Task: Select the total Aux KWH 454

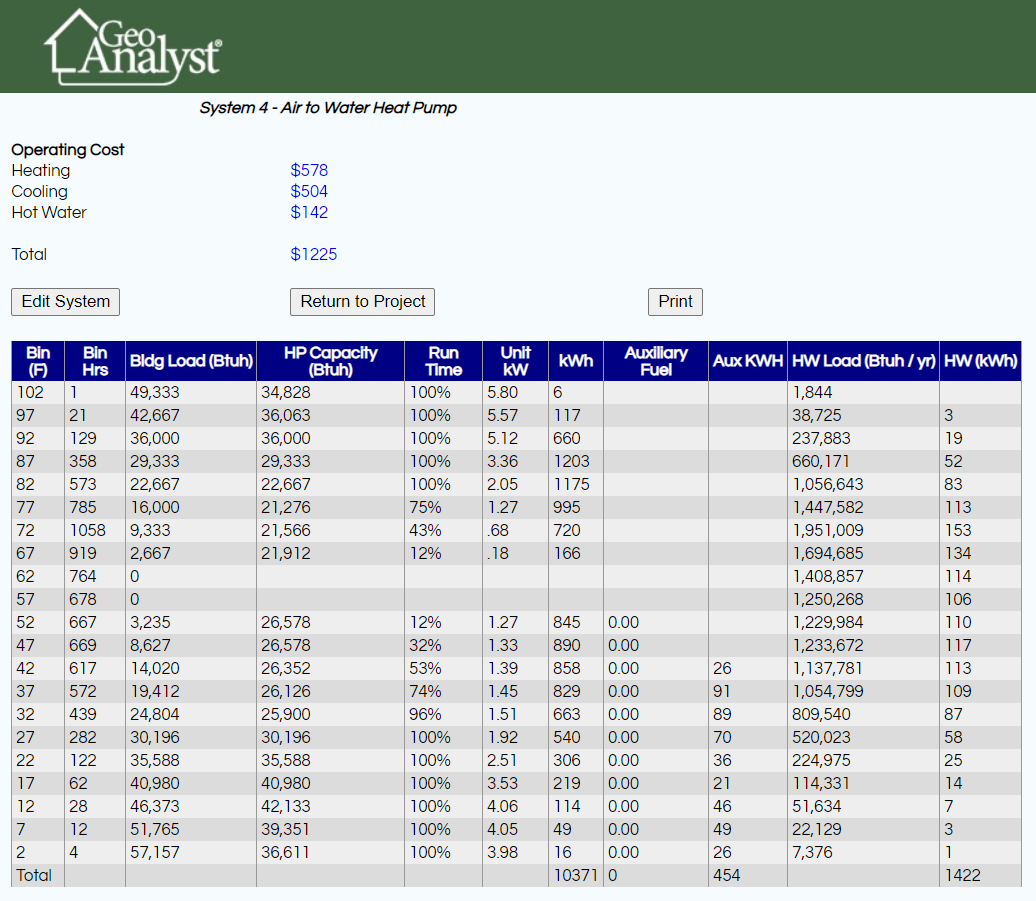Action: pyautogui.click(x=727, y=875)
